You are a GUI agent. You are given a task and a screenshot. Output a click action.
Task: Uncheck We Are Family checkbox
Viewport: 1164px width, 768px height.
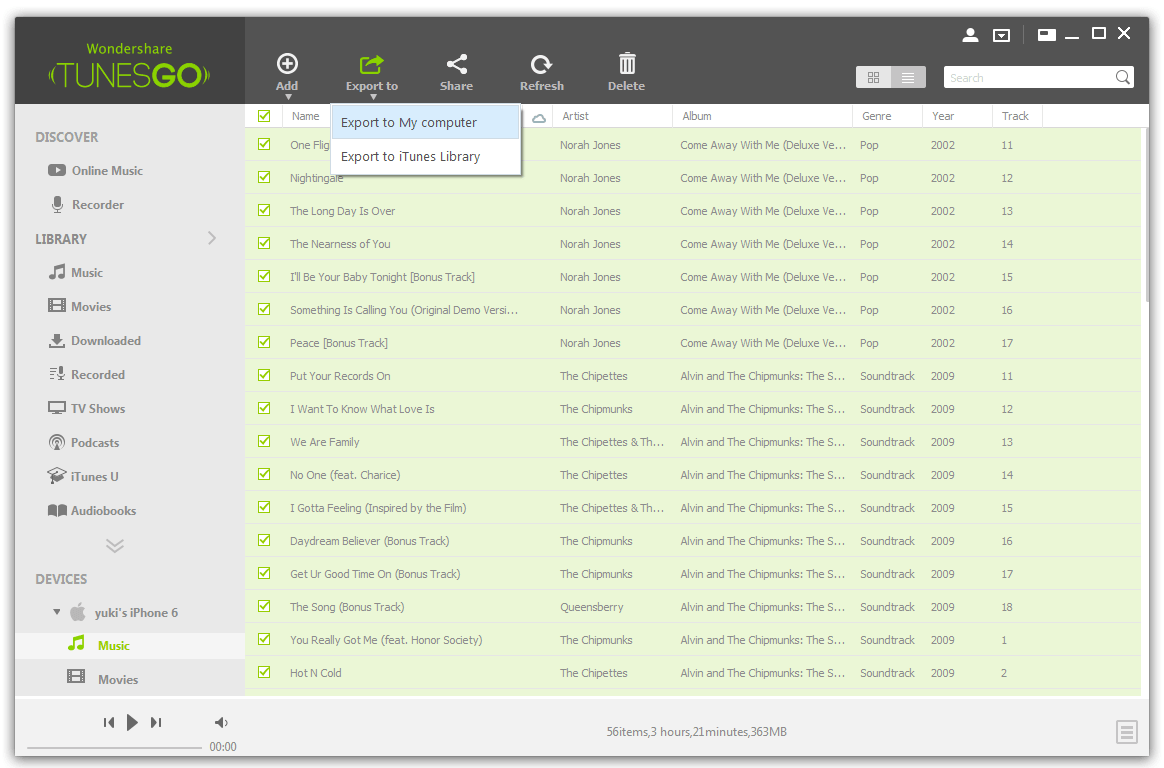click(264, 441)
